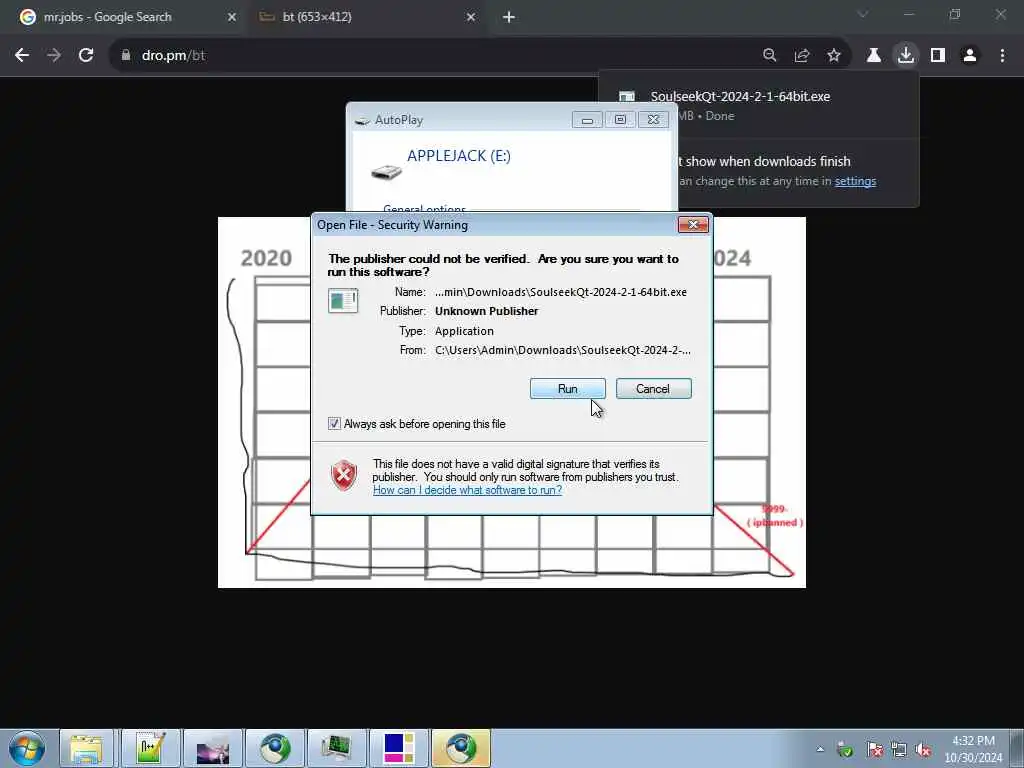Open the Action Center flag icon

[874, 749]
